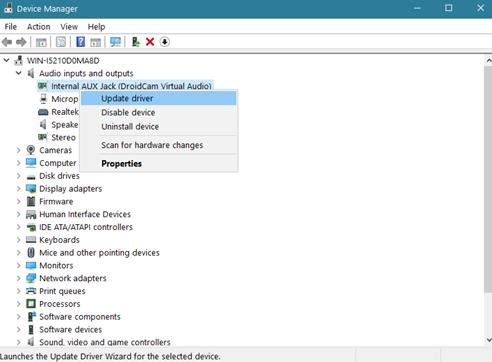Click the red X Uninstall device icon
Image resolution: width=492 pixels, height=362 pixels.
pos(150,42)
